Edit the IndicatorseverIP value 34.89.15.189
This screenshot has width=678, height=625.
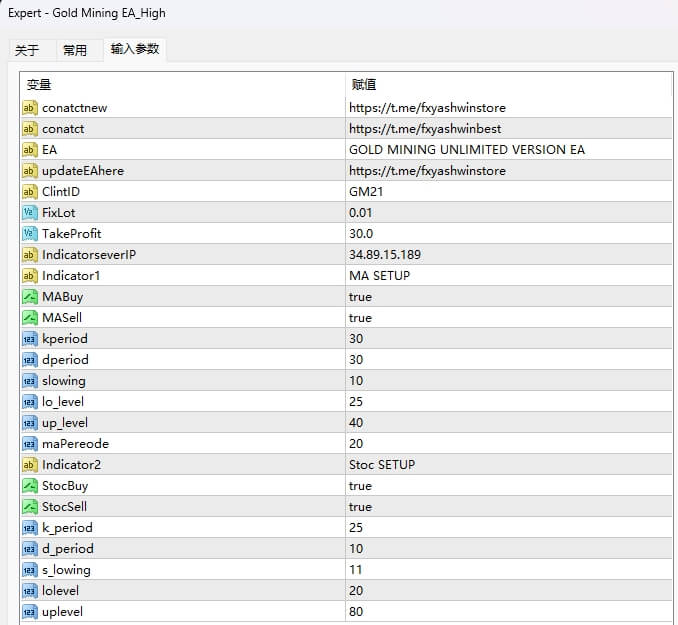click(385, 255)
